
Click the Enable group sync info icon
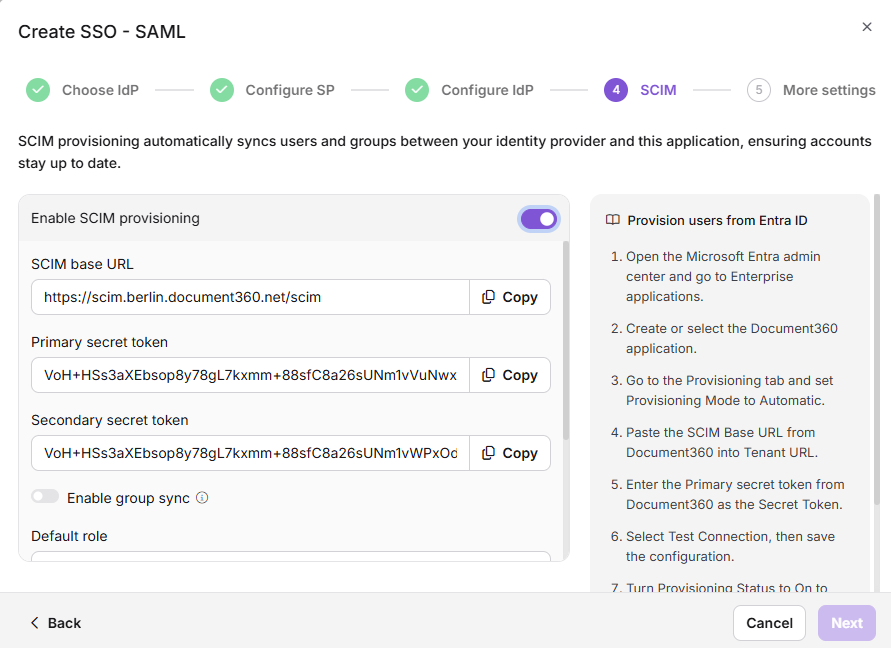pos(202,498)
